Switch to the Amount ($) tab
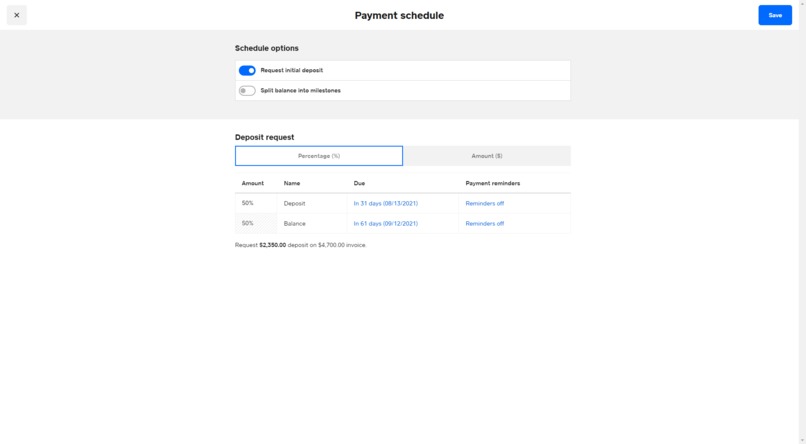 coord(487,156)
